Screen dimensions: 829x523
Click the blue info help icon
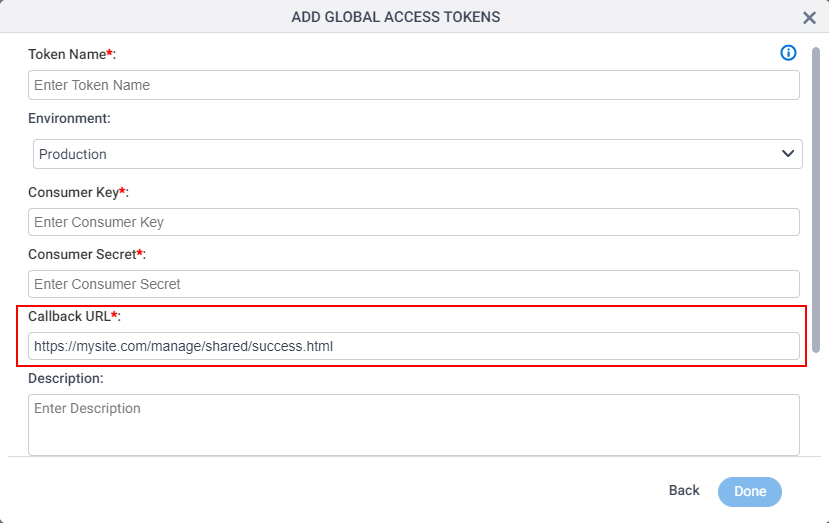click(788, 53)
